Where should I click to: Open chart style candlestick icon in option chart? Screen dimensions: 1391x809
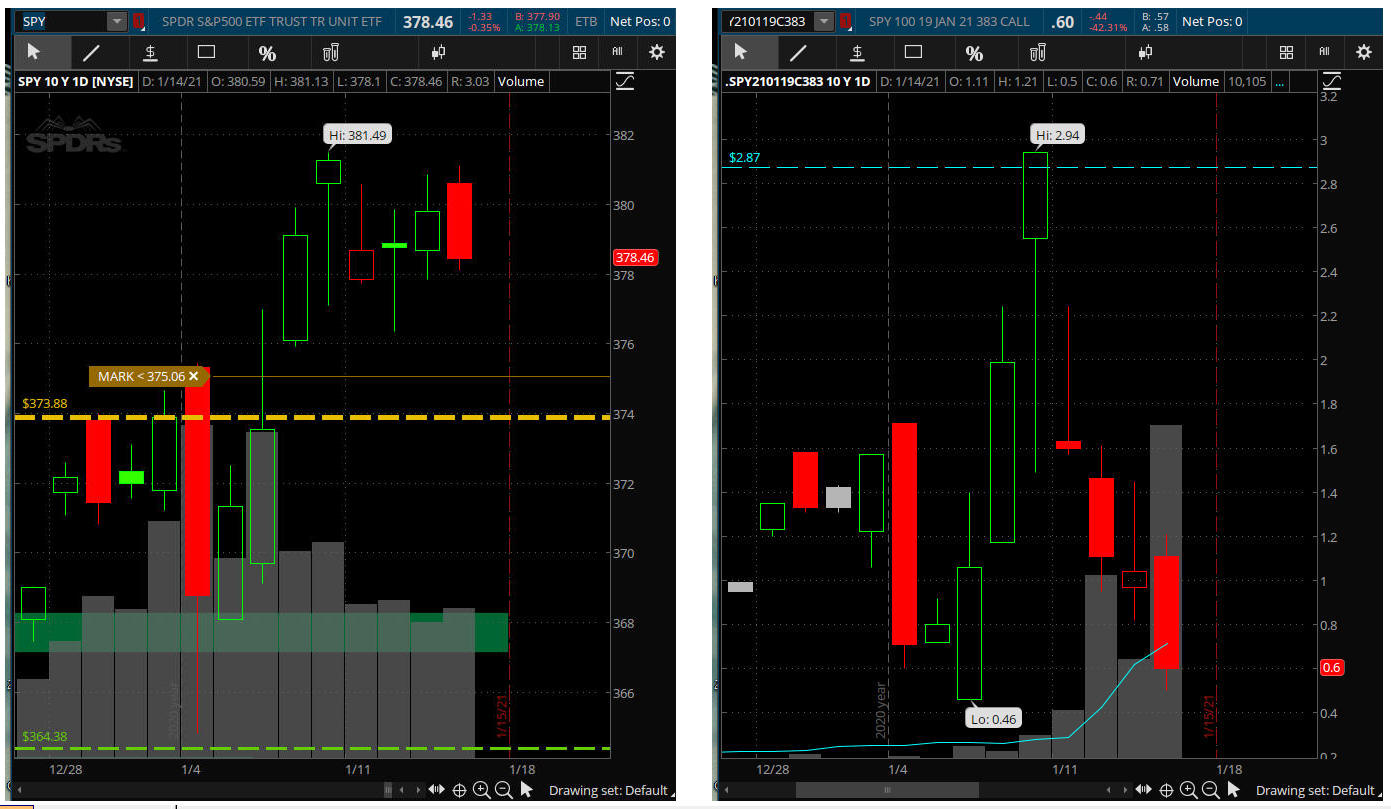(x=1145, y=53)
